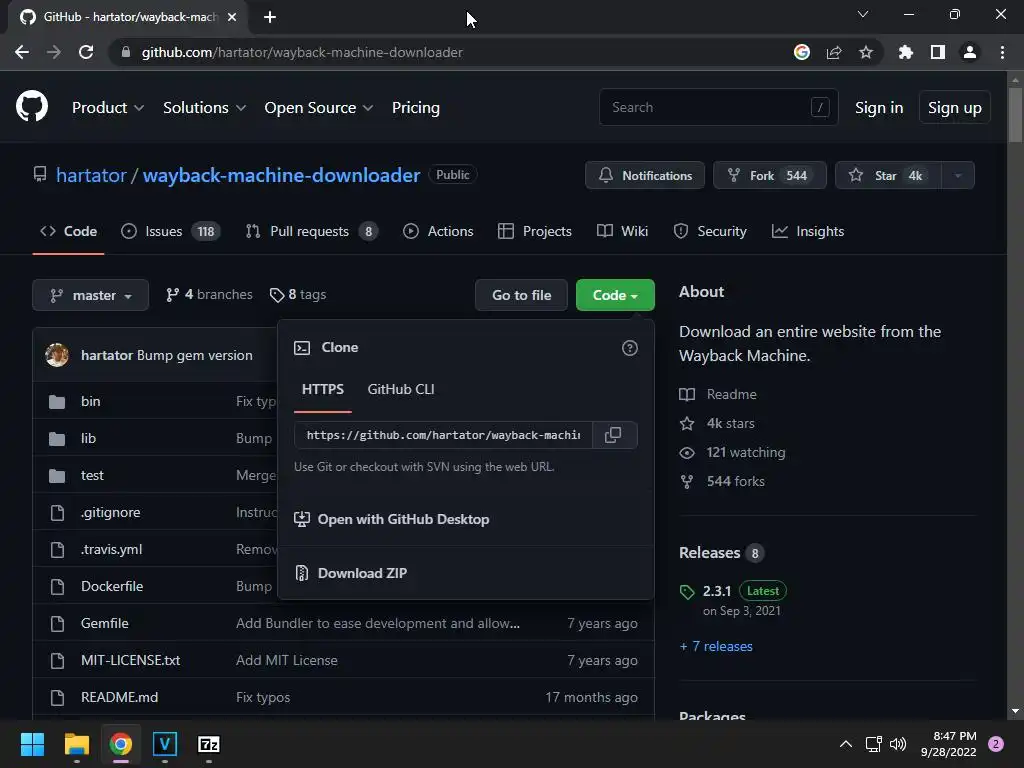Toggle the green Code dropdown

pyautogui.click(x=615, y=295)
